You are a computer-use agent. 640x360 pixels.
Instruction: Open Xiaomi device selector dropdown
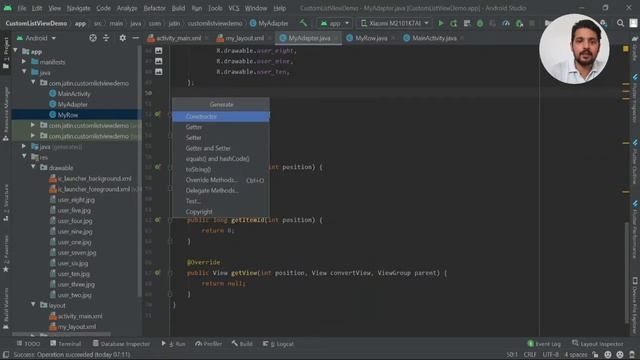[394, 24]
